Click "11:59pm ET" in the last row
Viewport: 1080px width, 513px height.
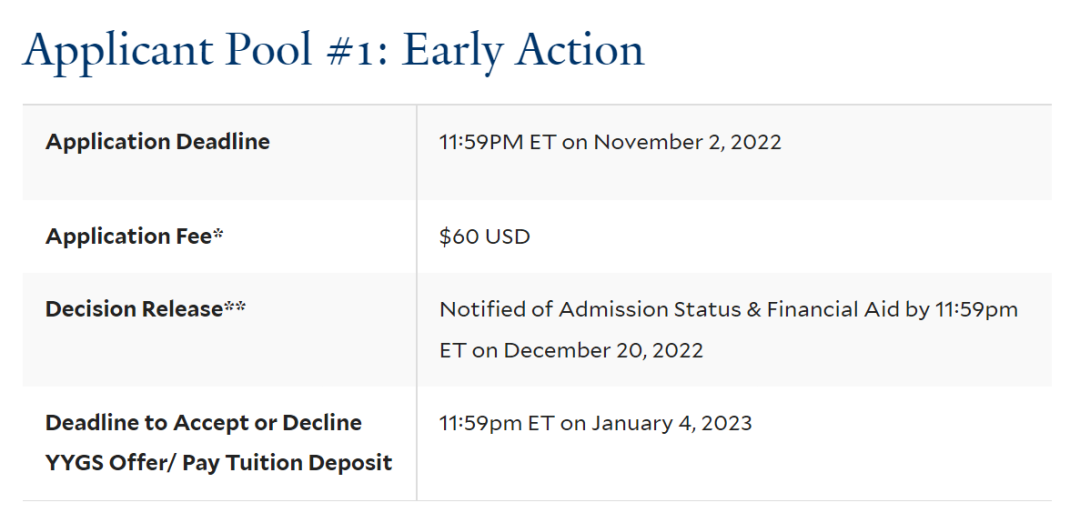click(x=496, y=423)
